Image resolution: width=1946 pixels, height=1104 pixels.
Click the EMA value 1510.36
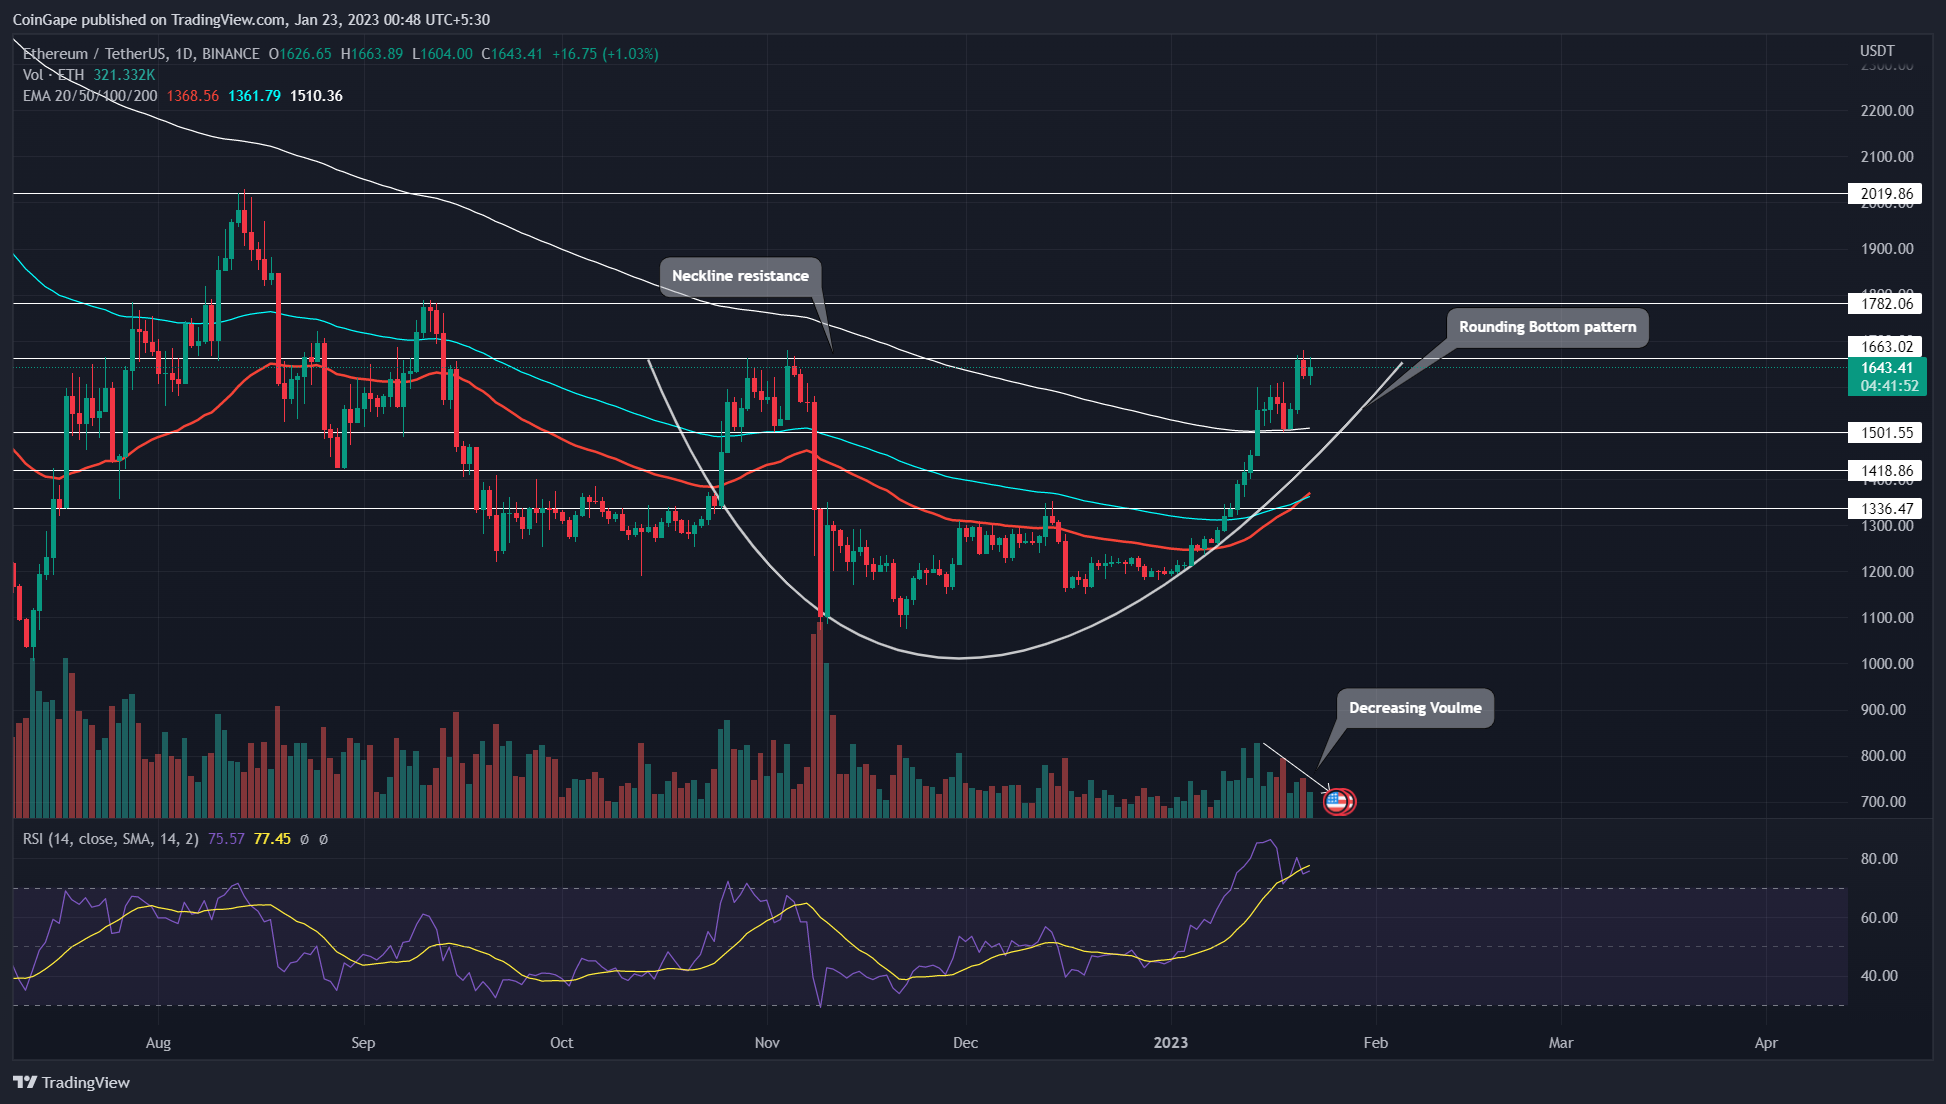click(x=316, y=96)
